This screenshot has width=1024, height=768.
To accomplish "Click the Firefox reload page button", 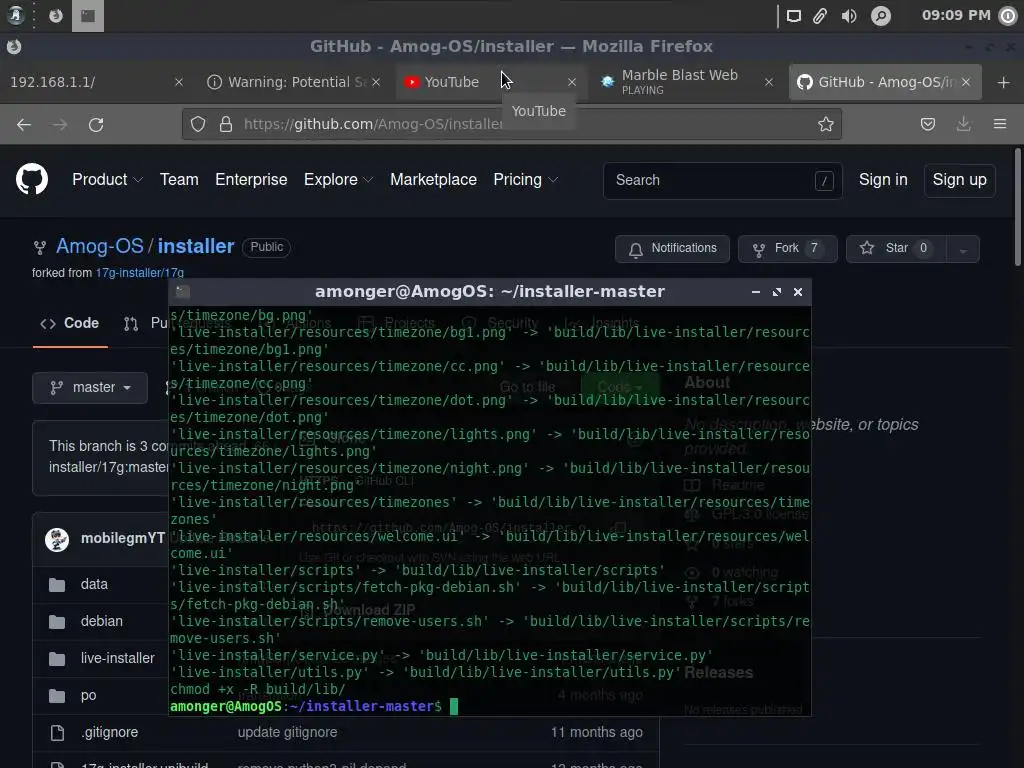I will (96, 124).
